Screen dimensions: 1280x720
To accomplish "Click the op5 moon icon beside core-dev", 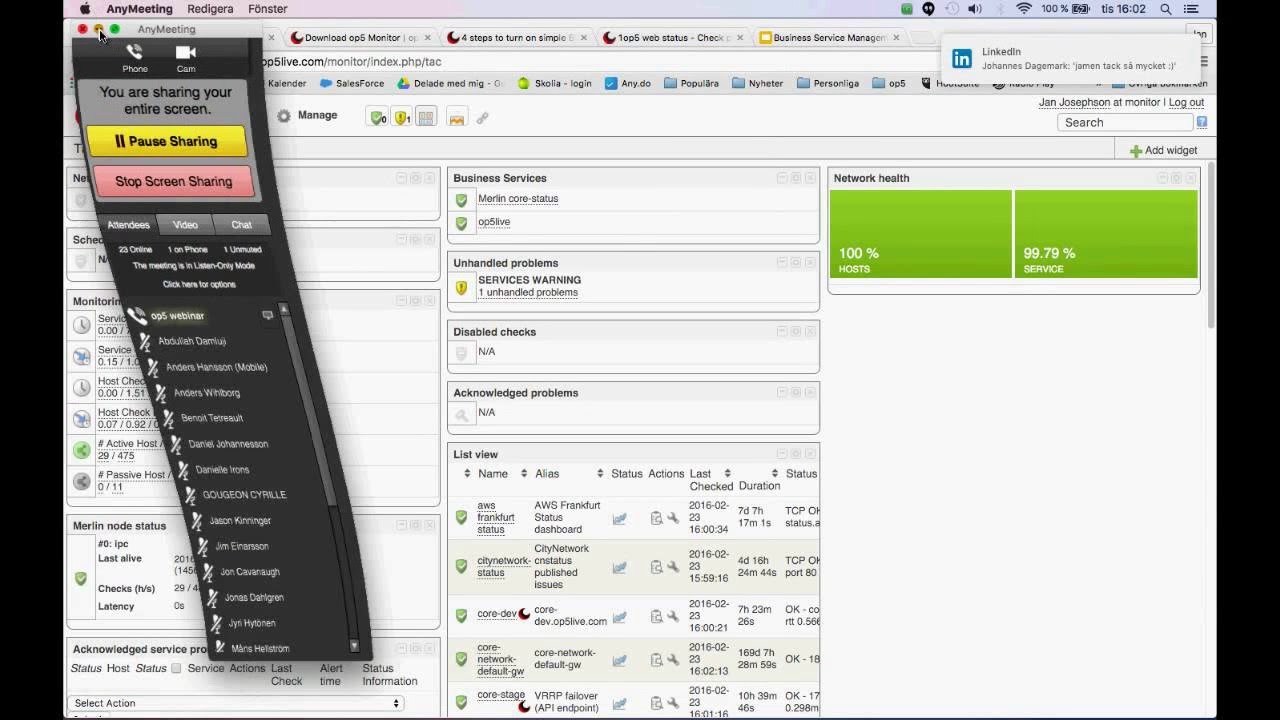I will [x=524, y=614].
